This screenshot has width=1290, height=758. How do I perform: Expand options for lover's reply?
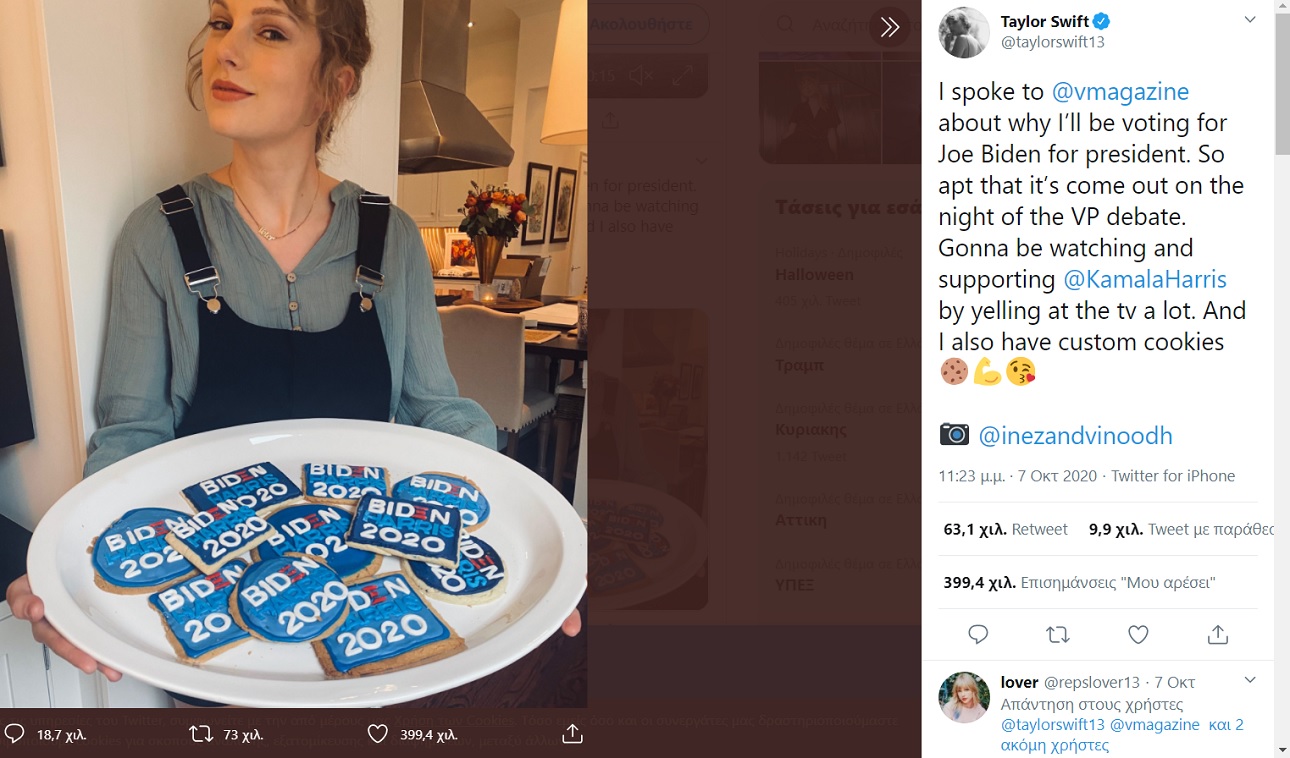(x=1250, y=680)
